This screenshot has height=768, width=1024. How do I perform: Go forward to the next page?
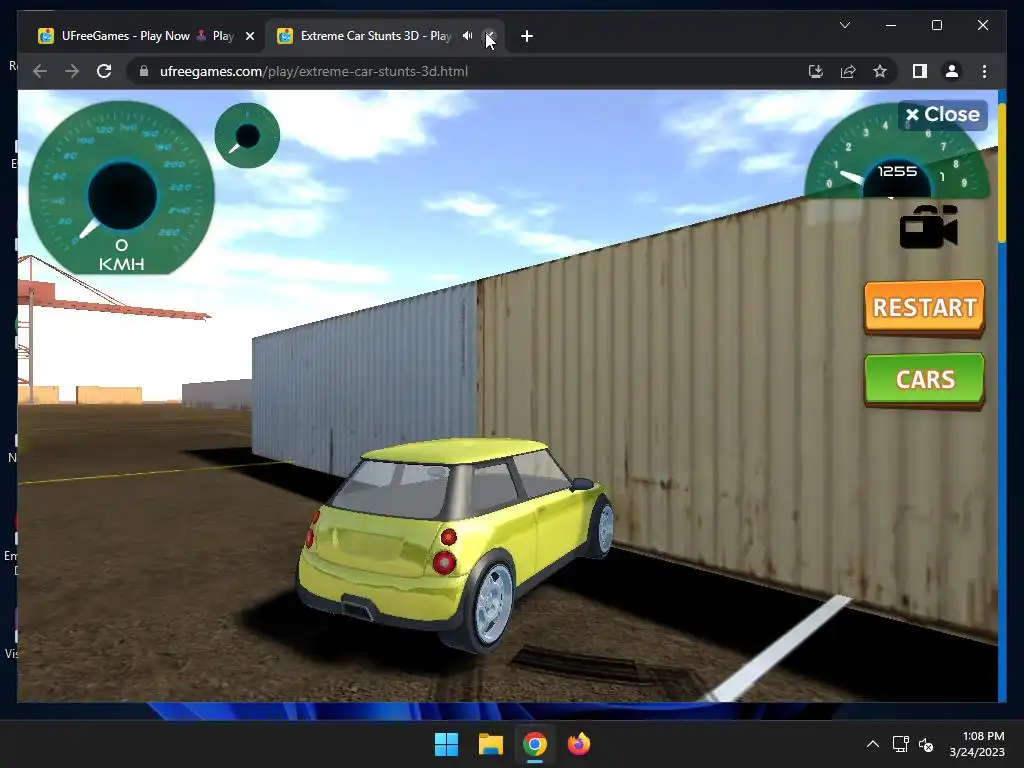coord(72,71)
